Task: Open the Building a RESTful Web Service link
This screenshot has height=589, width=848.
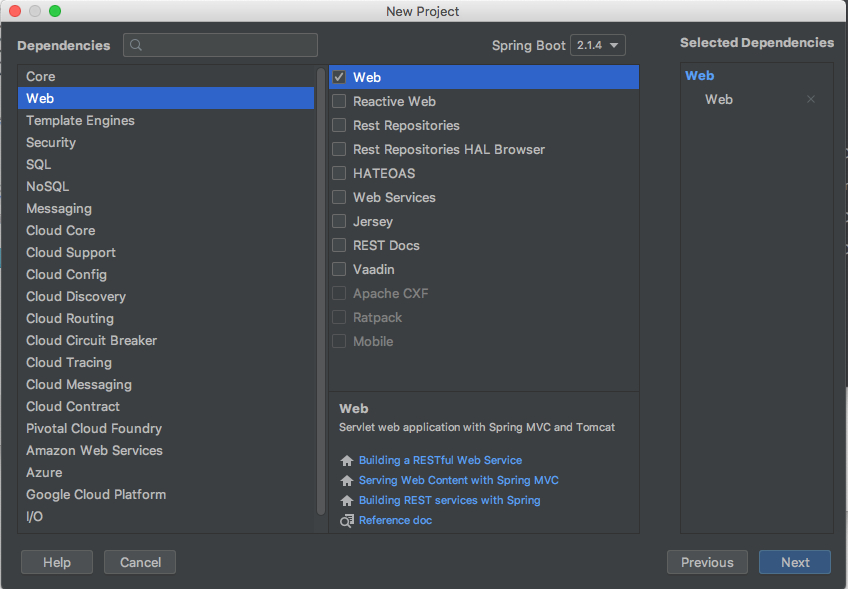Action: click(x=440, y=460)
